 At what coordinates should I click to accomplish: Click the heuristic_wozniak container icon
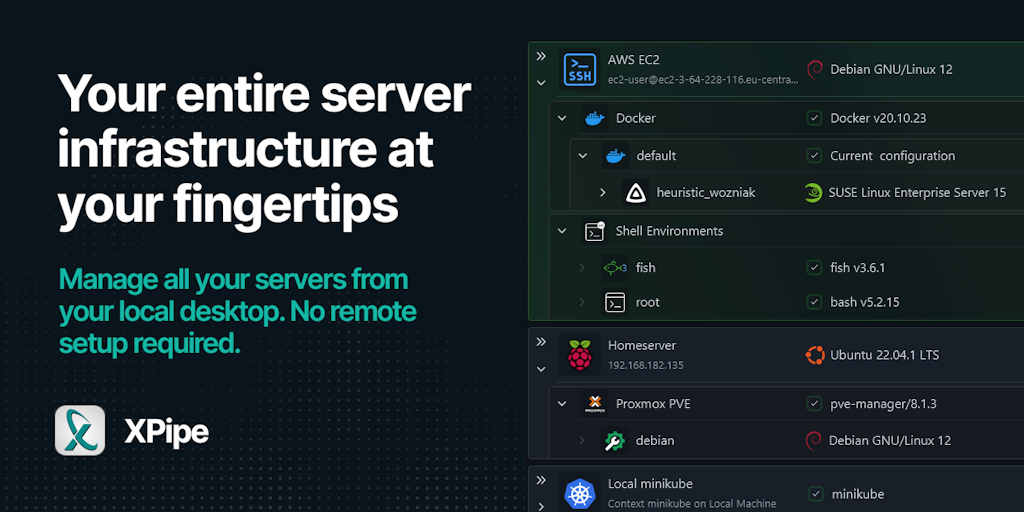pyautogui.click(x=635, y=193)
